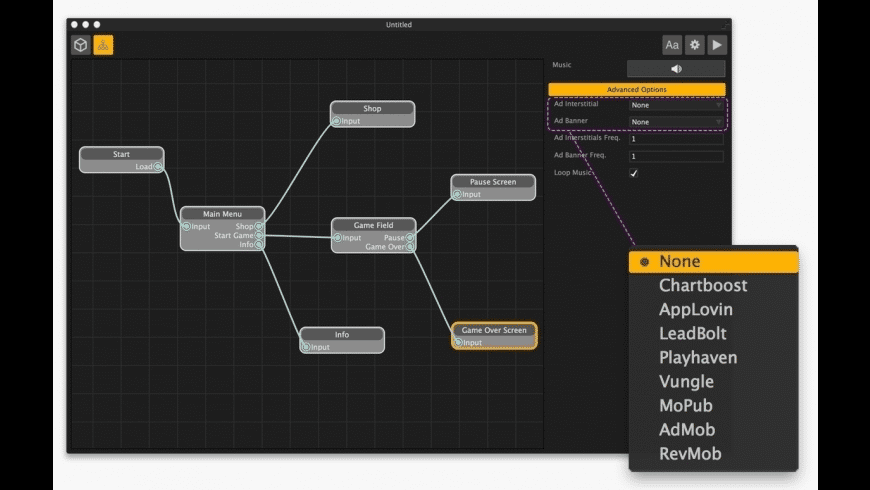Switch to the scene flow graph view

(x=104, y=45)
